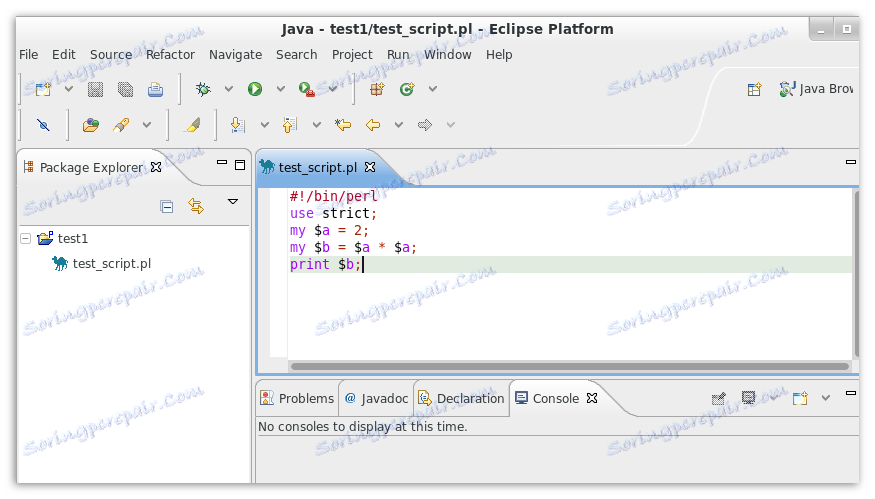Click the Pin Console icon

pos(719,399)
